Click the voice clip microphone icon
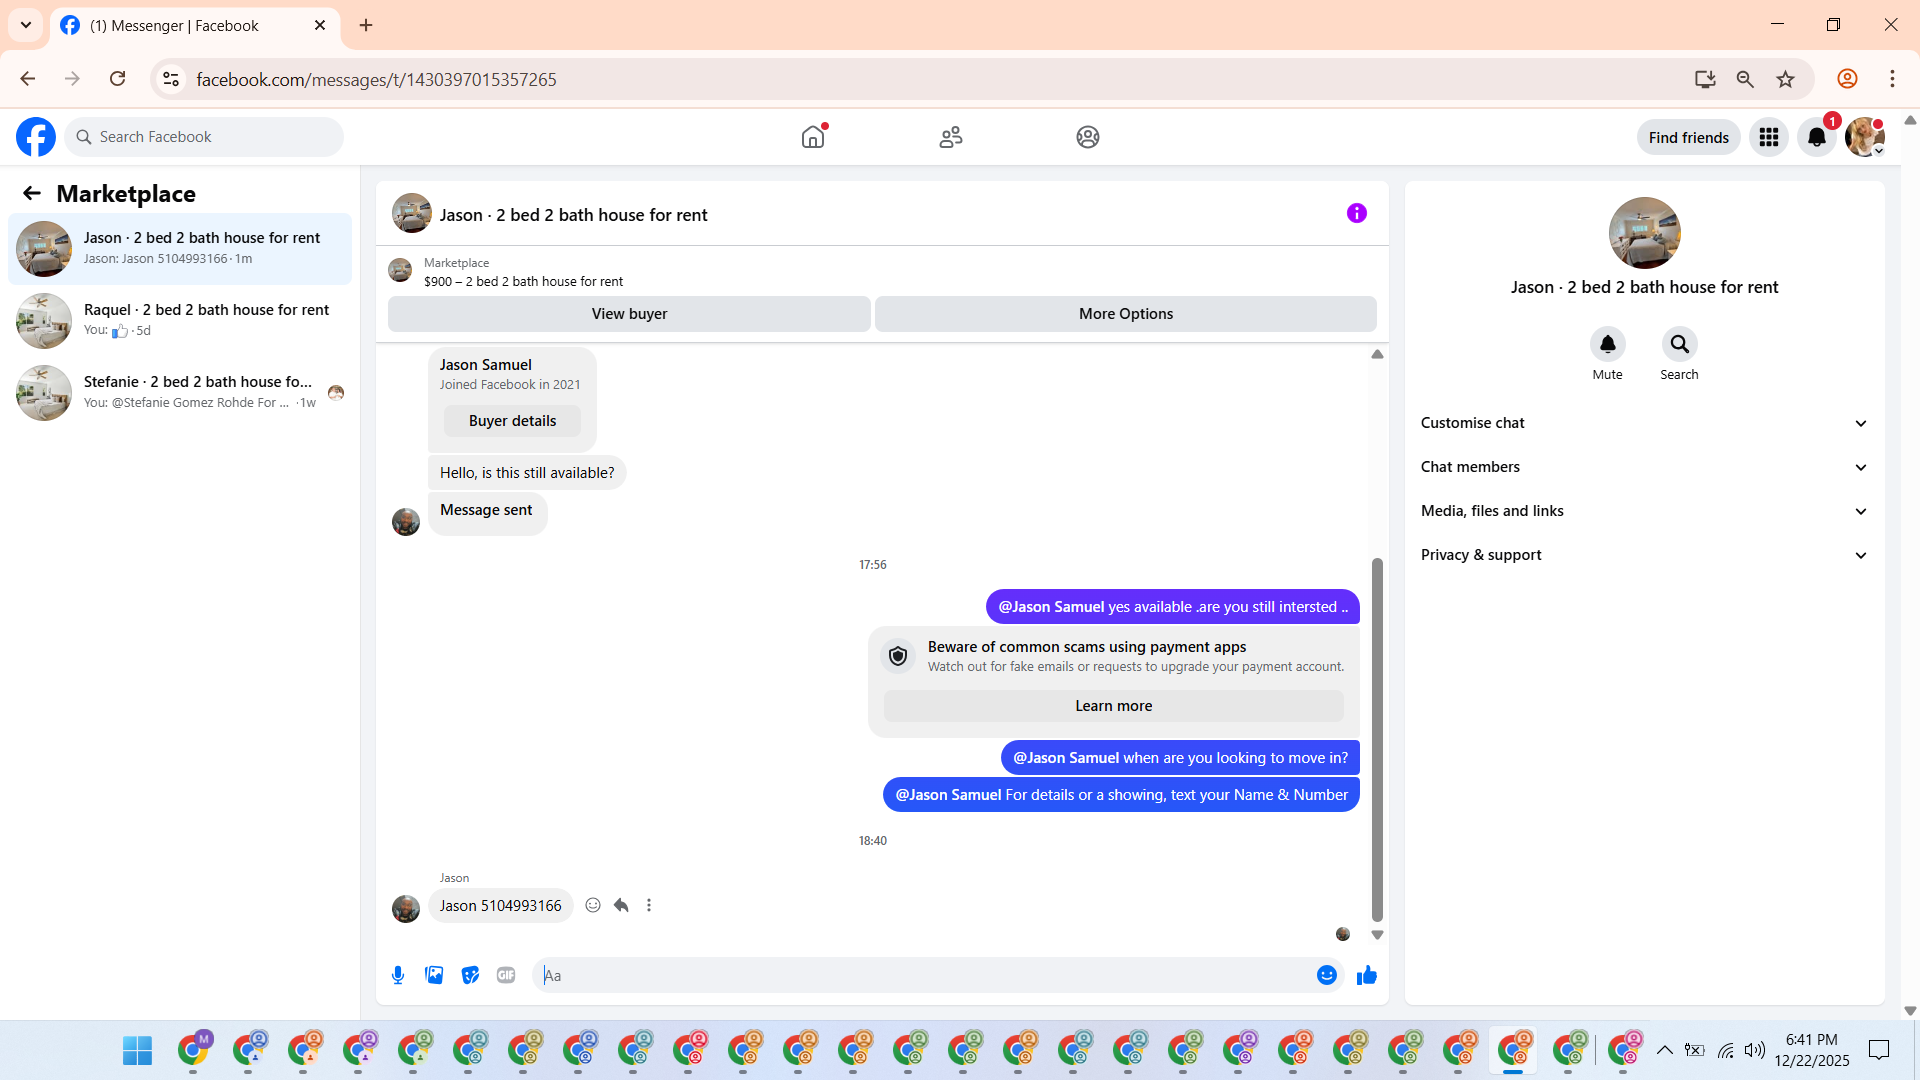The image size is (1920, 1080). point(398,975)
